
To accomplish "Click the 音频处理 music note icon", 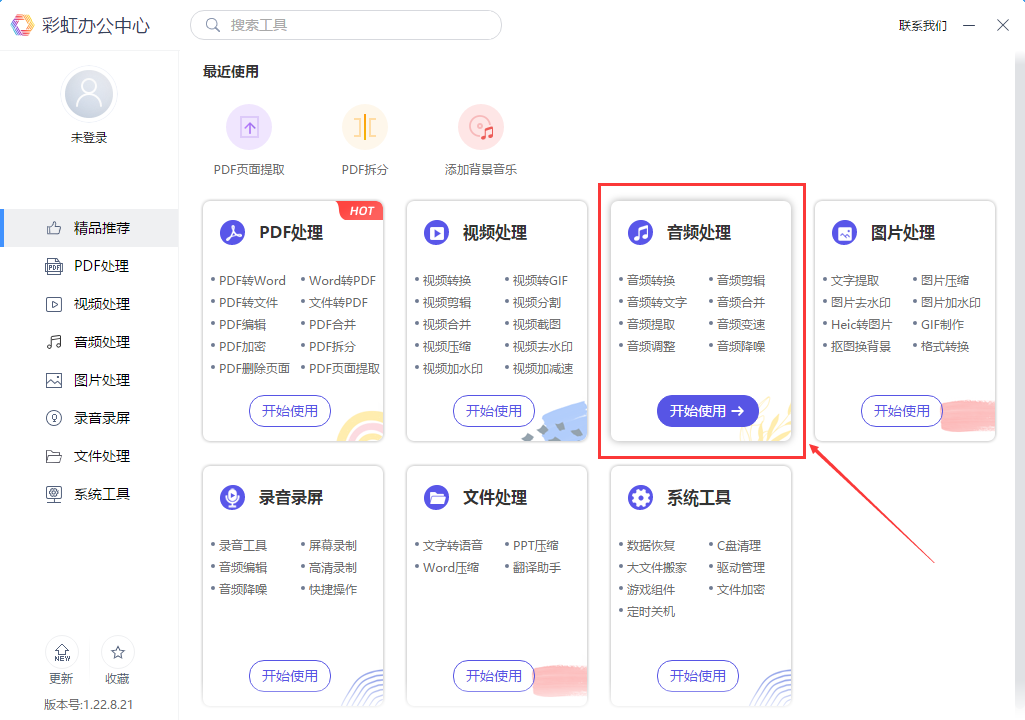I will [x=641, y=232].
